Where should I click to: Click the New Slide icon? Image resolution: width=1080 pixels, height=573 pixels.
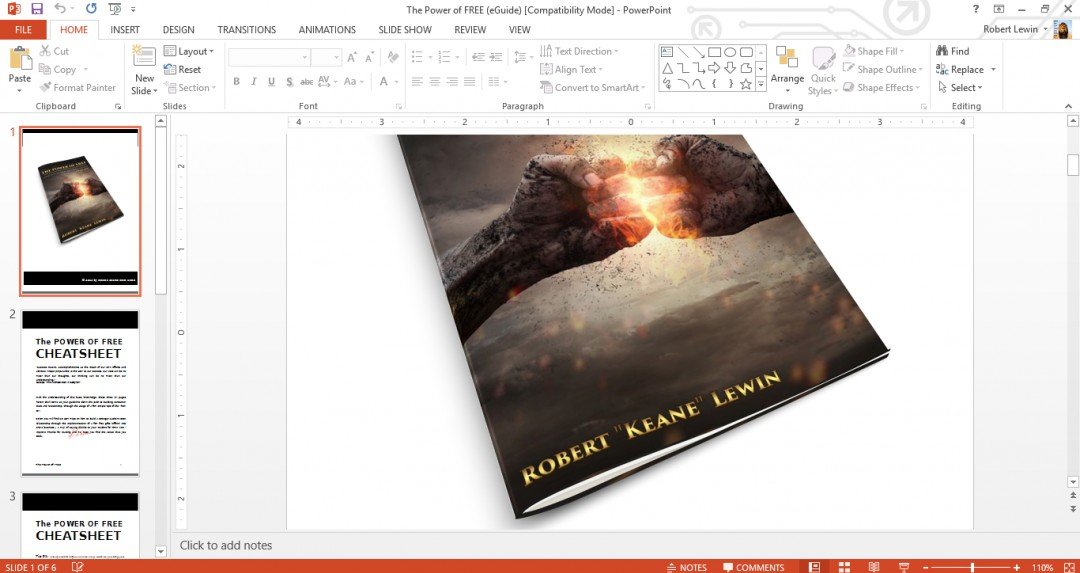click(144, 55)
